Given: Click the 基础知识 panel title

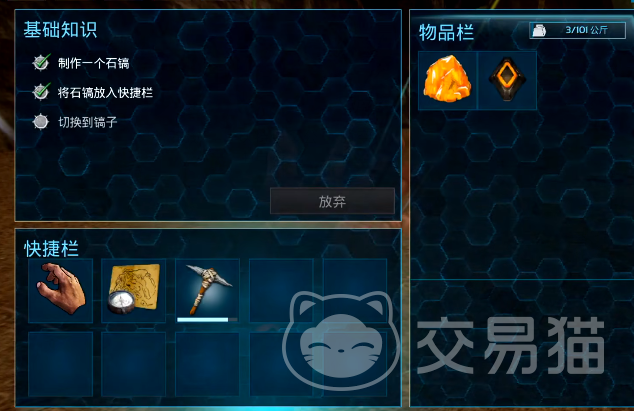Looking at the screenshot, I should (60, 30).
